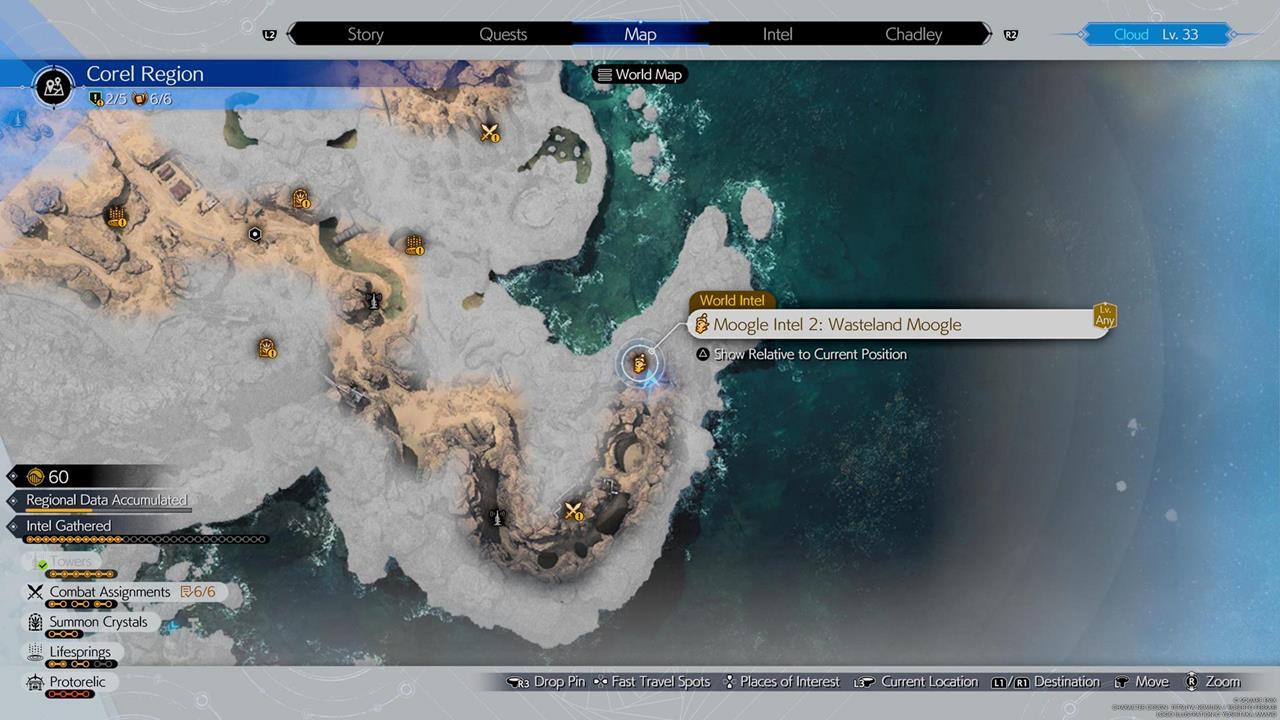Select the tower marker in the map center
The image size is (1280, 720).
tap(374, 298)
